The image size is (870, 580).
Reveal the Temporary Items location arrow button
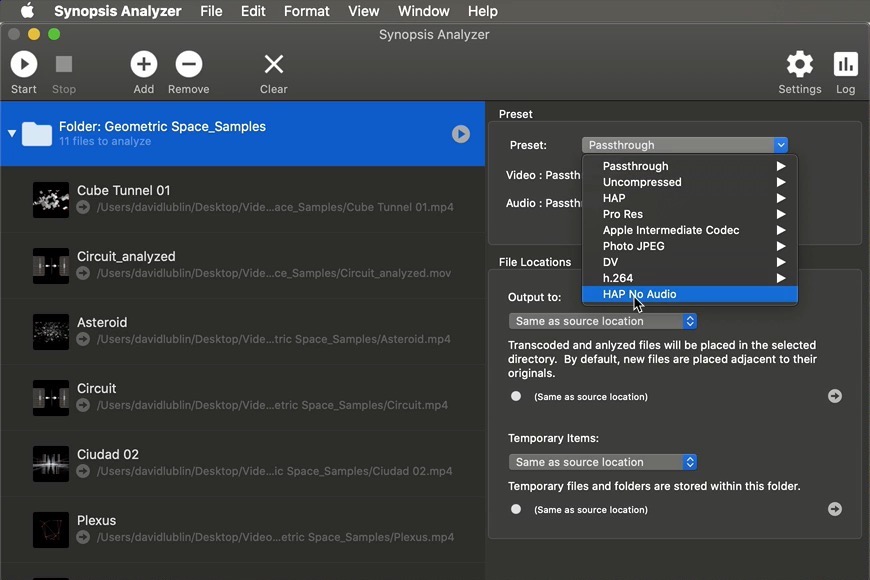coord(834,510)
